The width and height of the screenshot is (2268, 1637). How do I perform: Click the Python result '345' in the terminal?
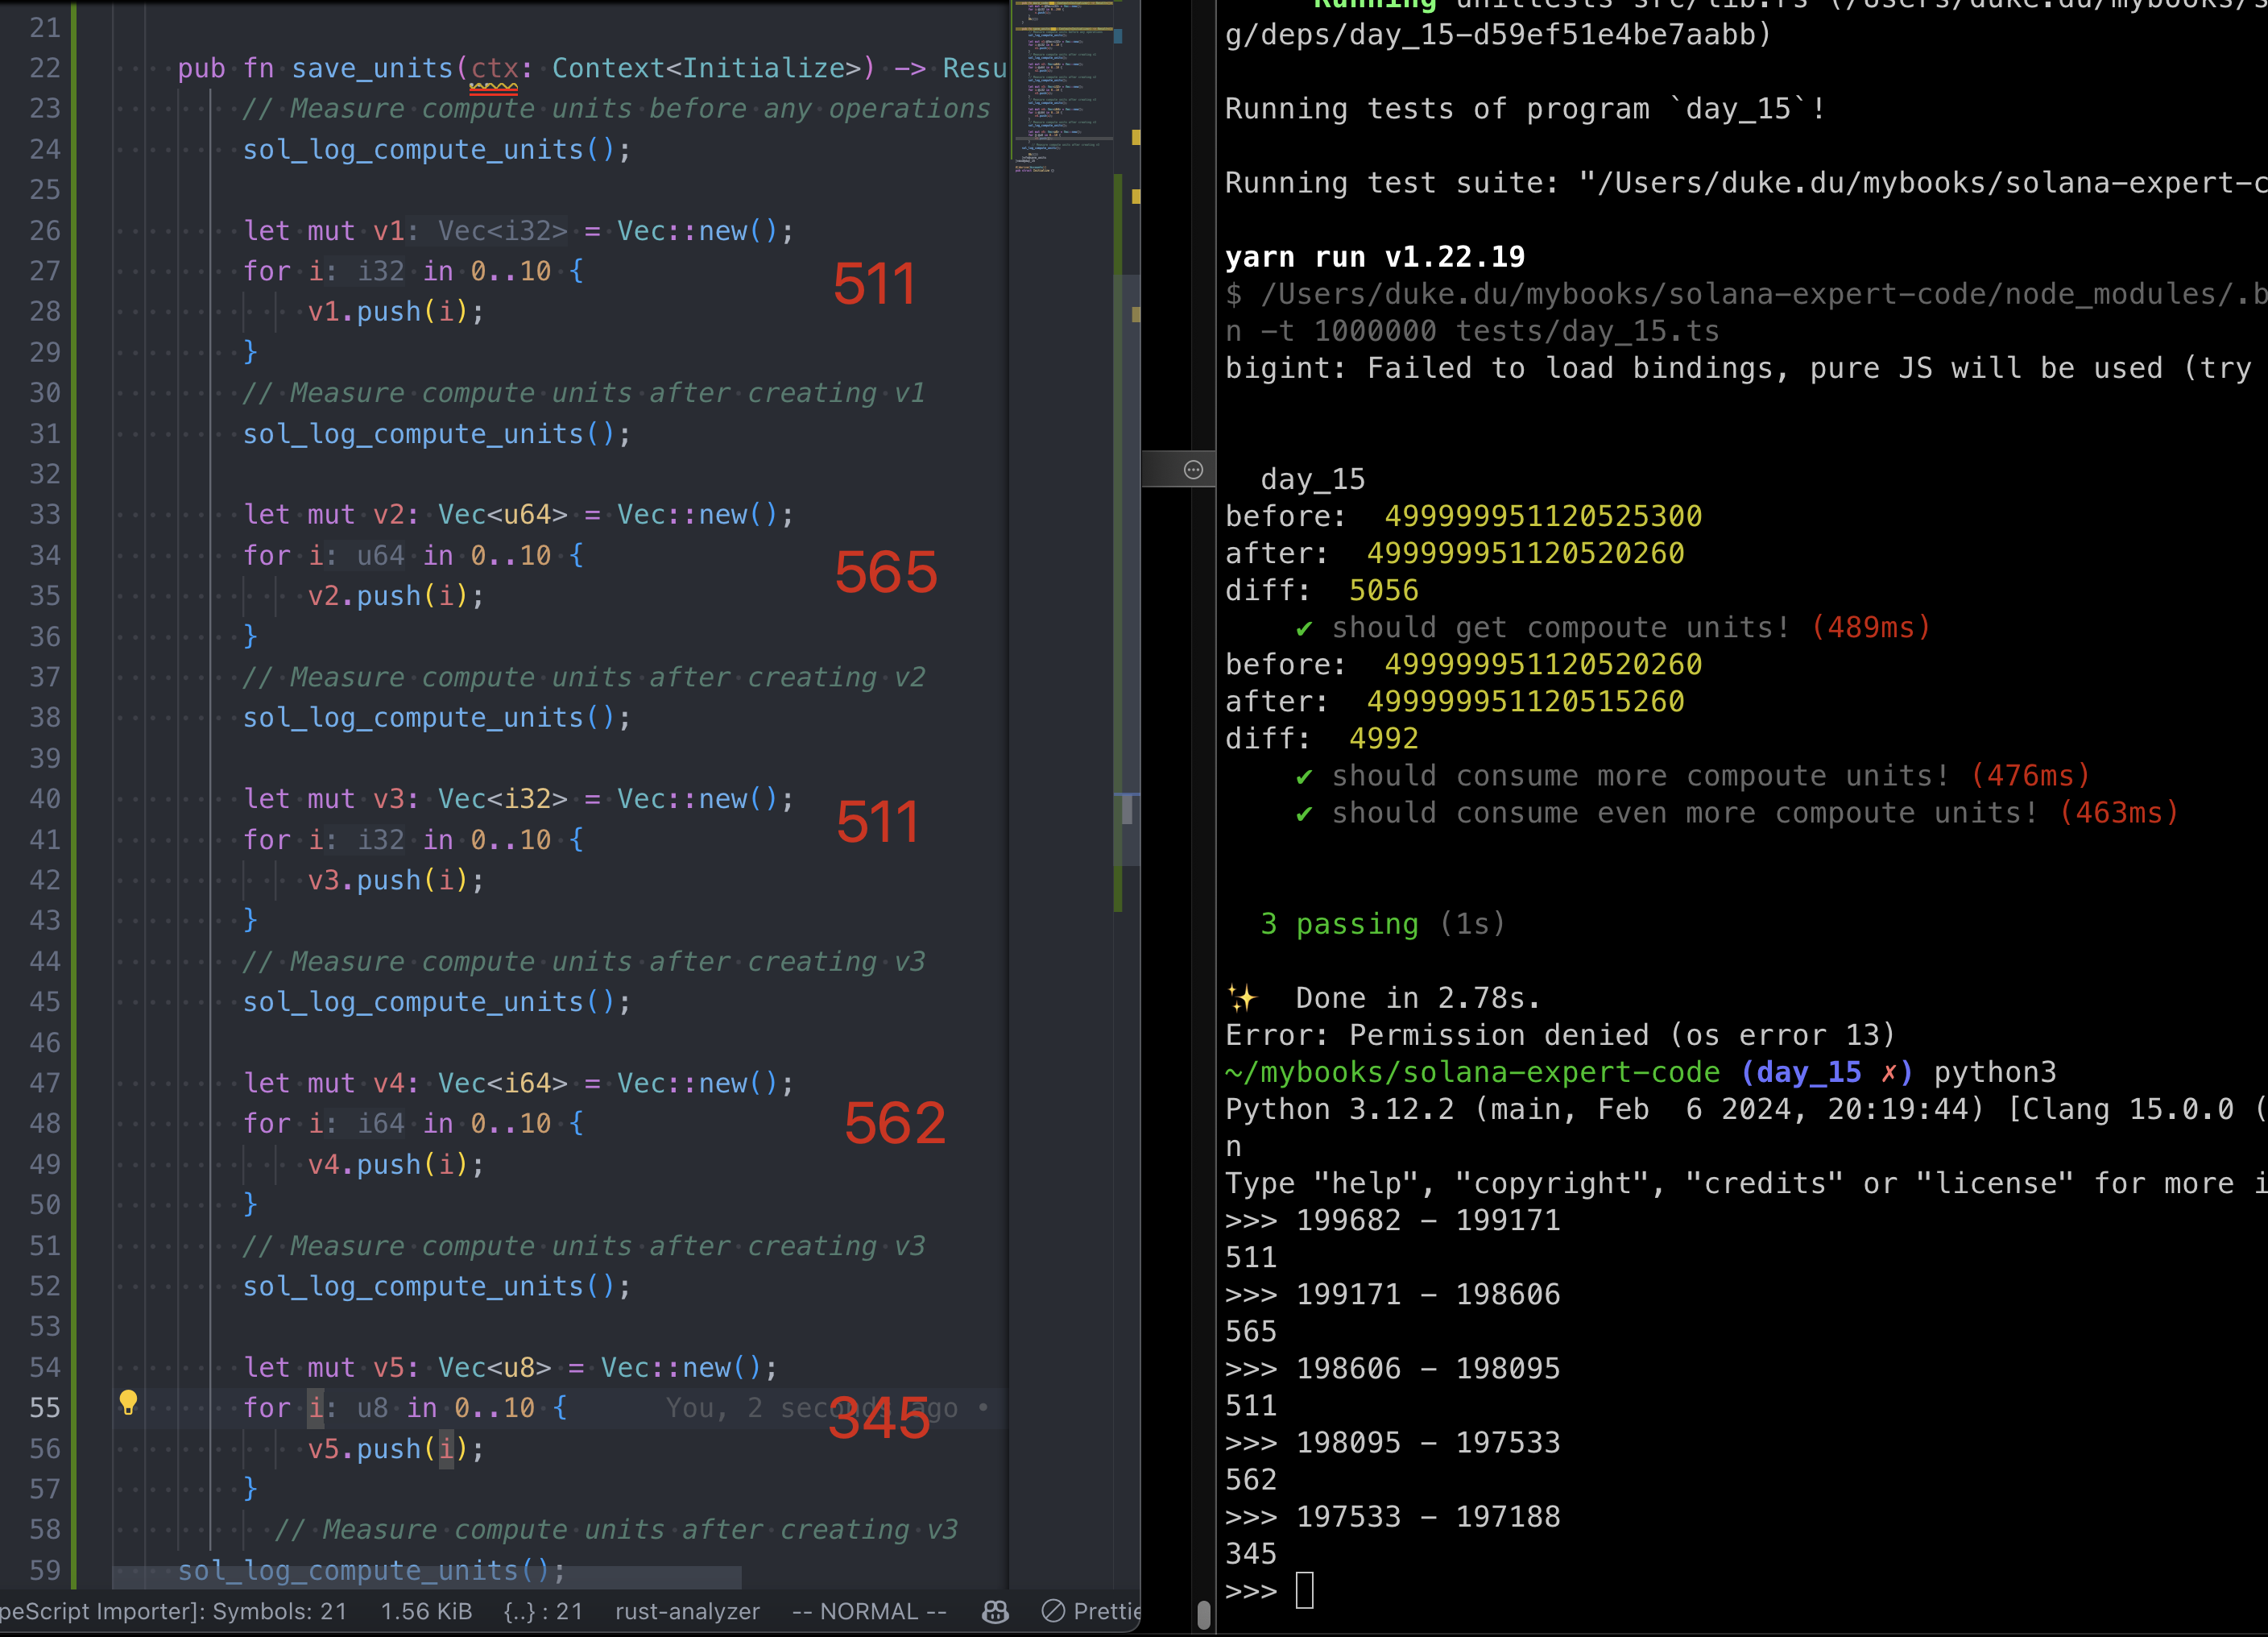(x=1251, y=1553)
